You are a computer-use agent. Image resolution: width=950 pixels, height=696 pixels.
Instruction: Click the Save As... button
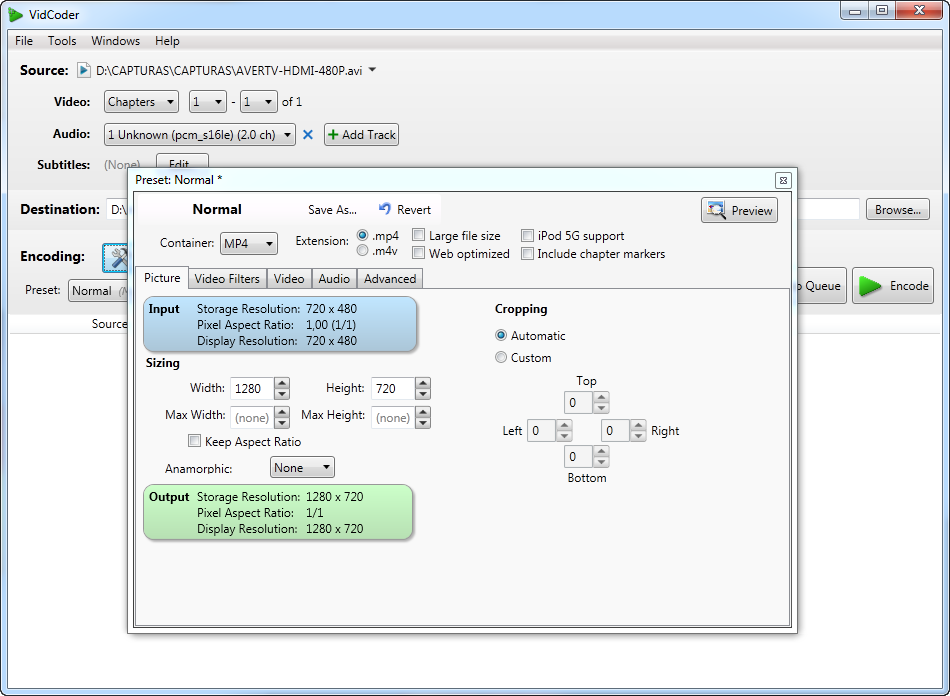tap(332, 210)
